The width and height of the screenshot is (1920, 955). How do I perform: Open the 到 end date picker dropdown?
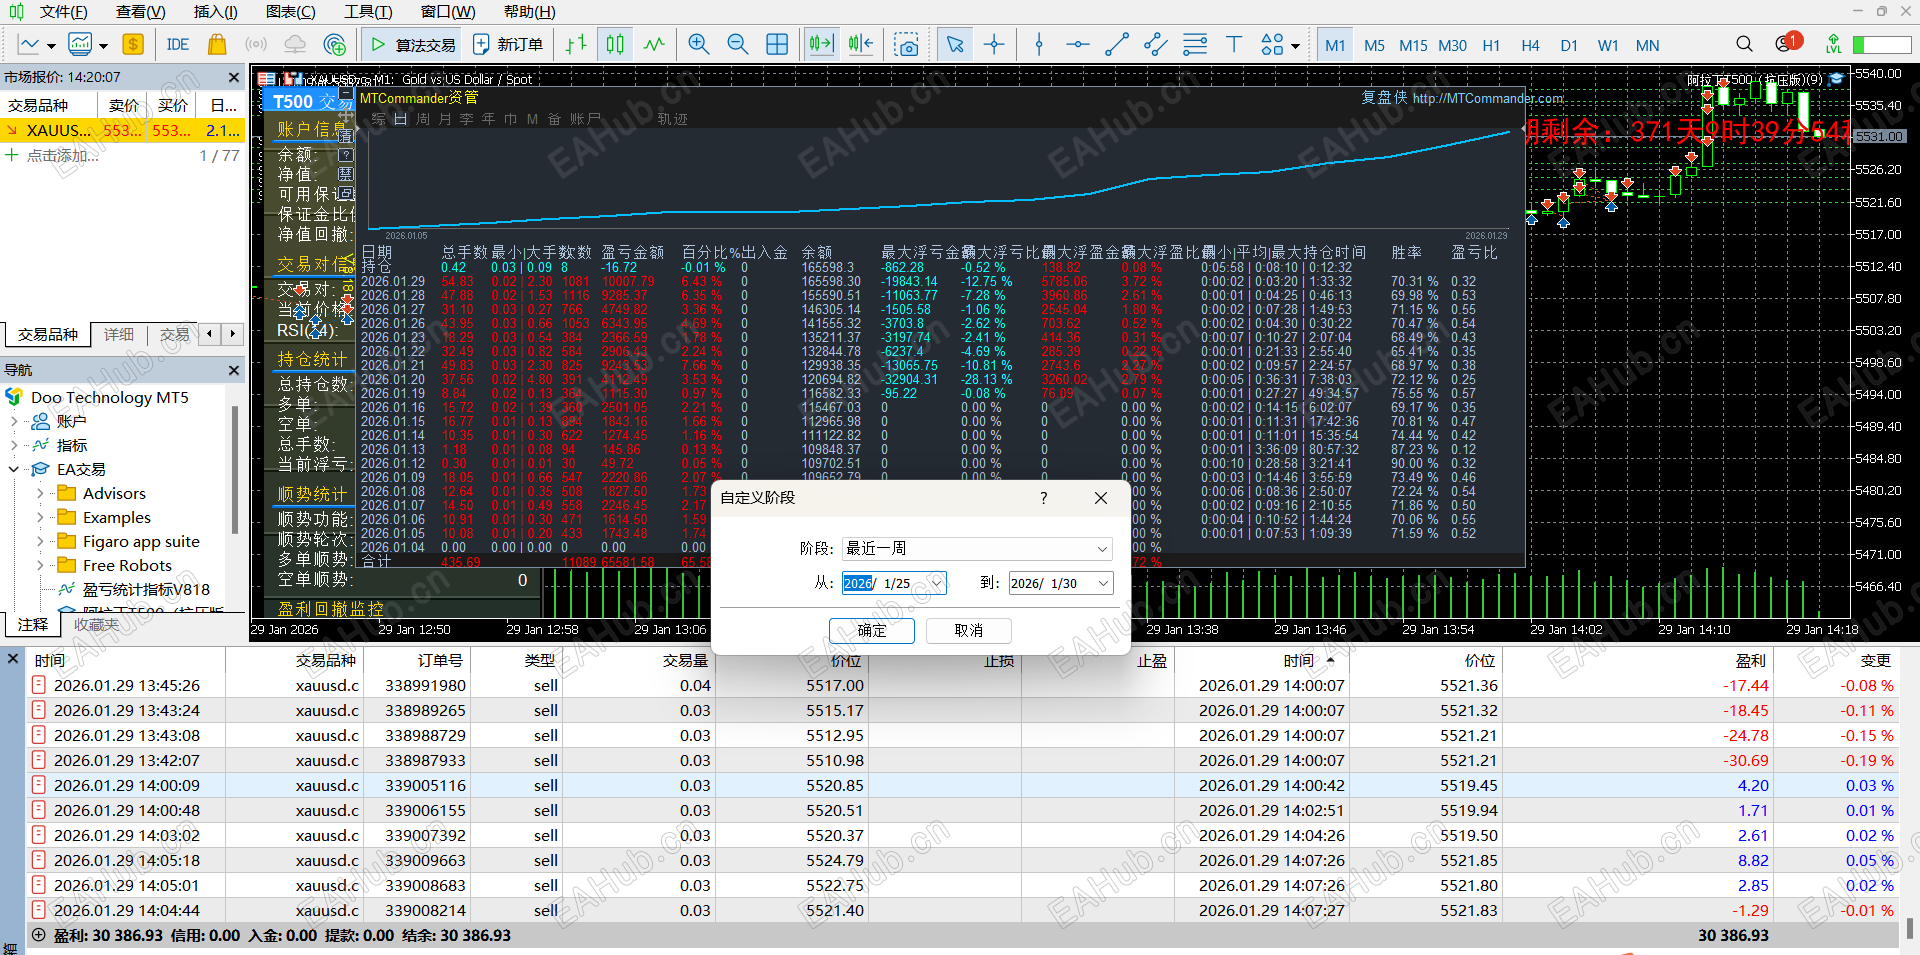[1103, 583]
